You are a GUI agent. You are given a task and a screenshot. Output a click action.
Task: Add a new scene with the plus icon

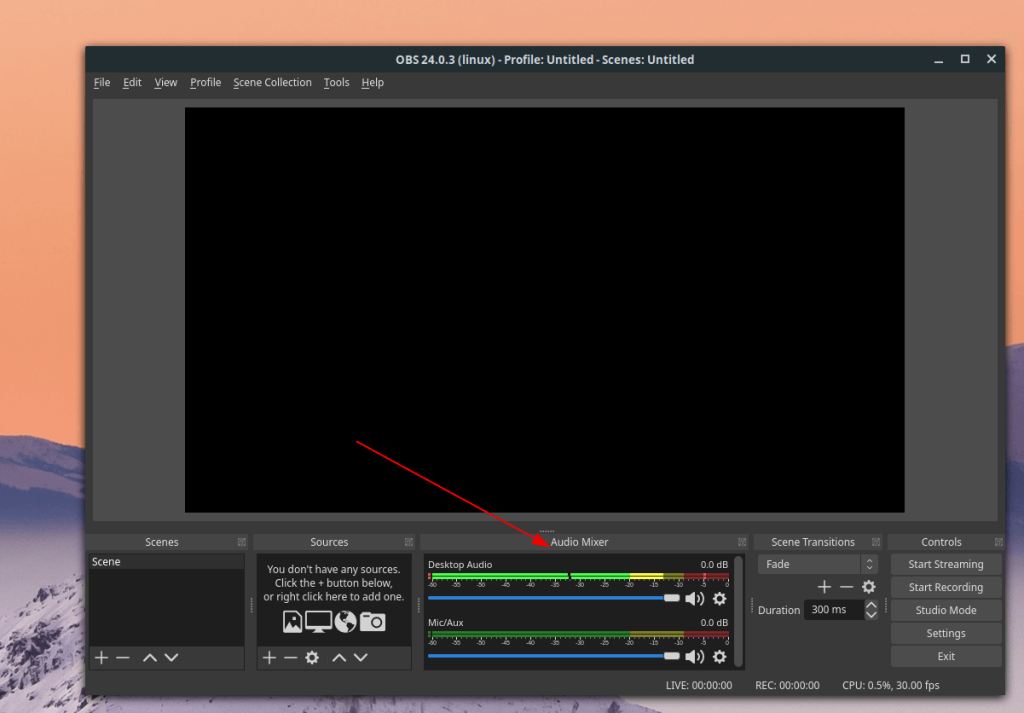click(101, 658)
